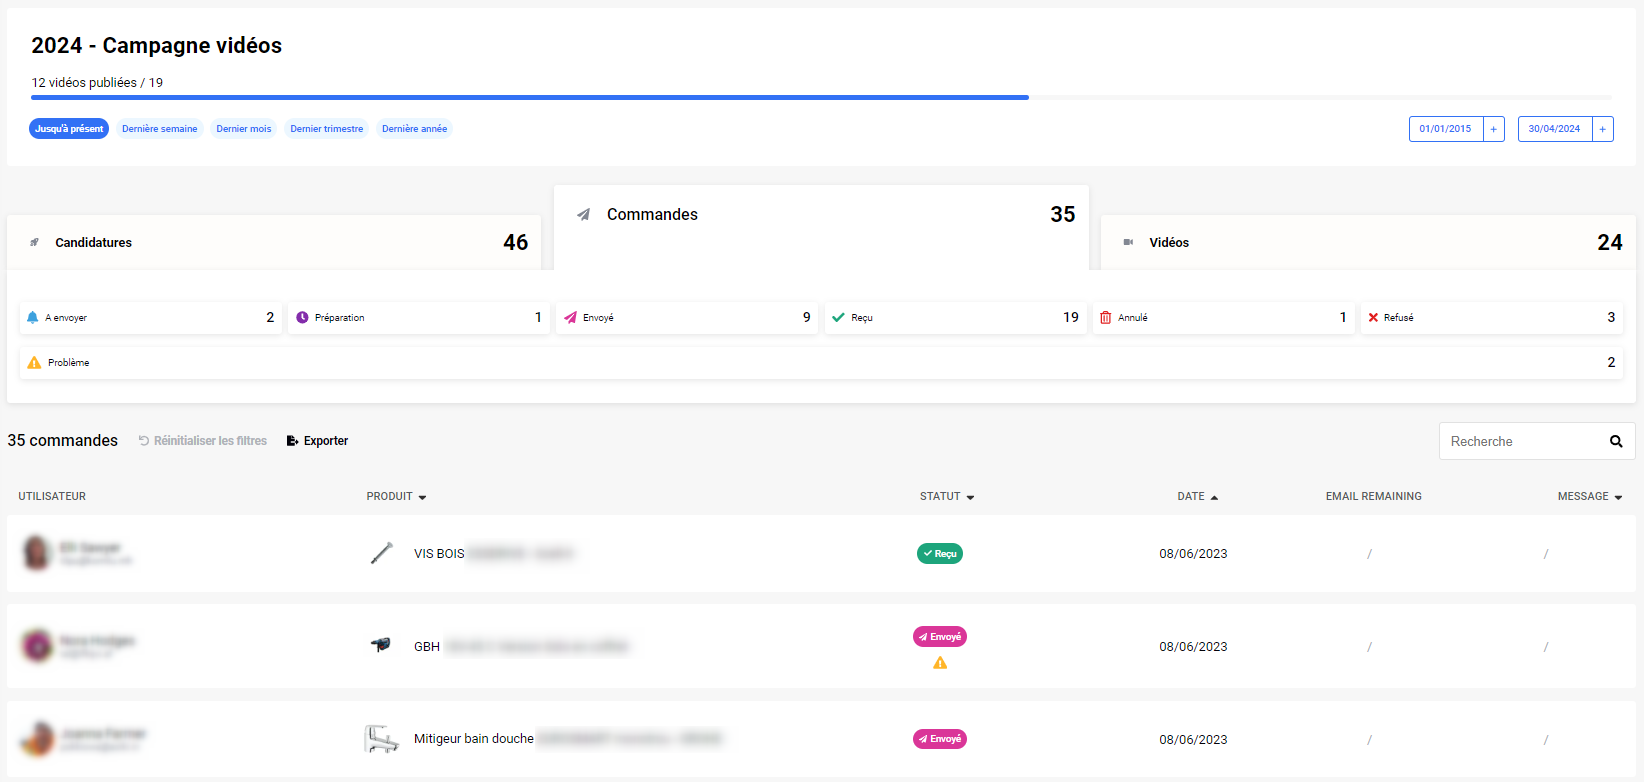Screen dimensions: 1644x782
Task: Sort by the PRODUIT column dropdown
Action: [396, 497]
